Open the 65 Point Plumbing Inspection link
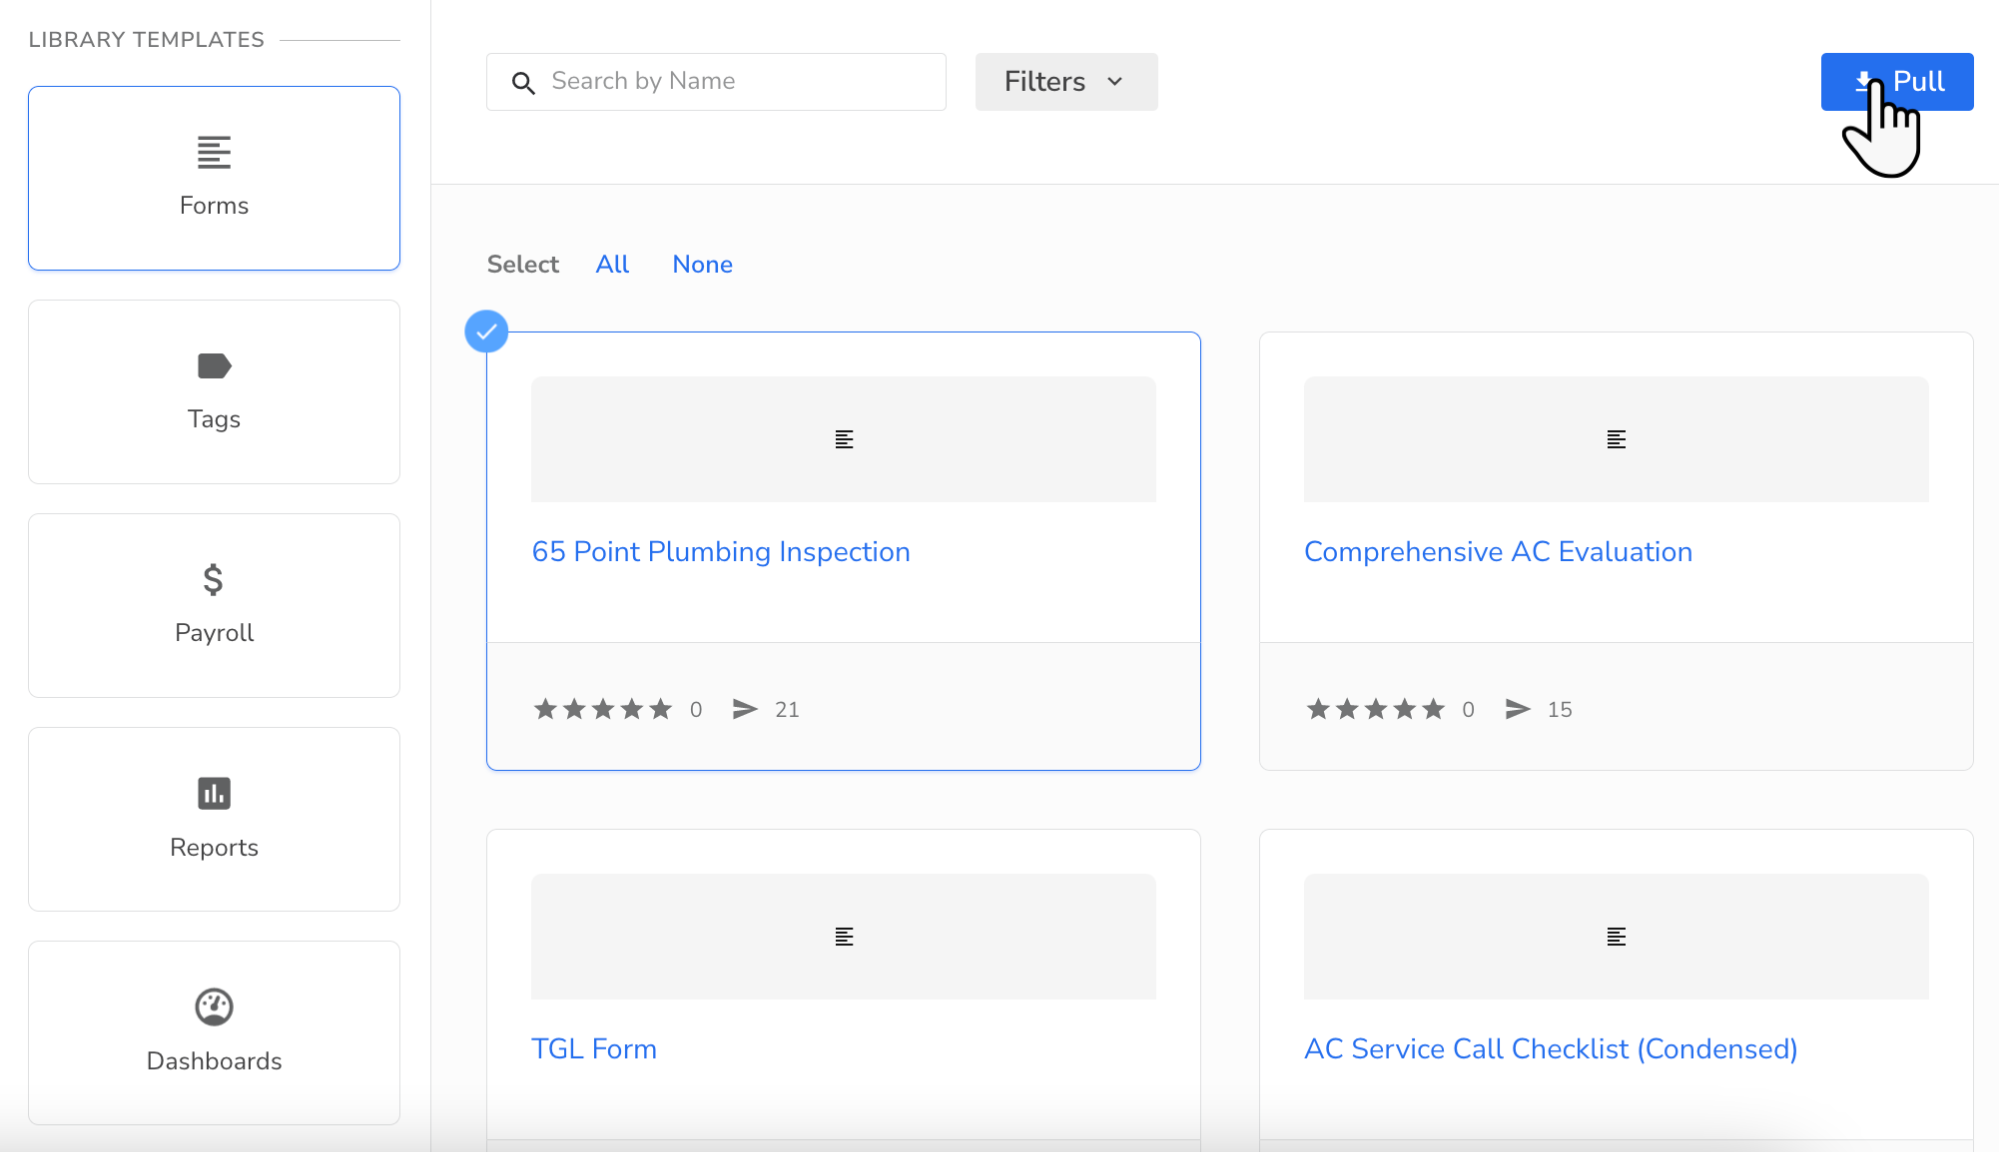1999x1153 pixels. pos(720,552)
